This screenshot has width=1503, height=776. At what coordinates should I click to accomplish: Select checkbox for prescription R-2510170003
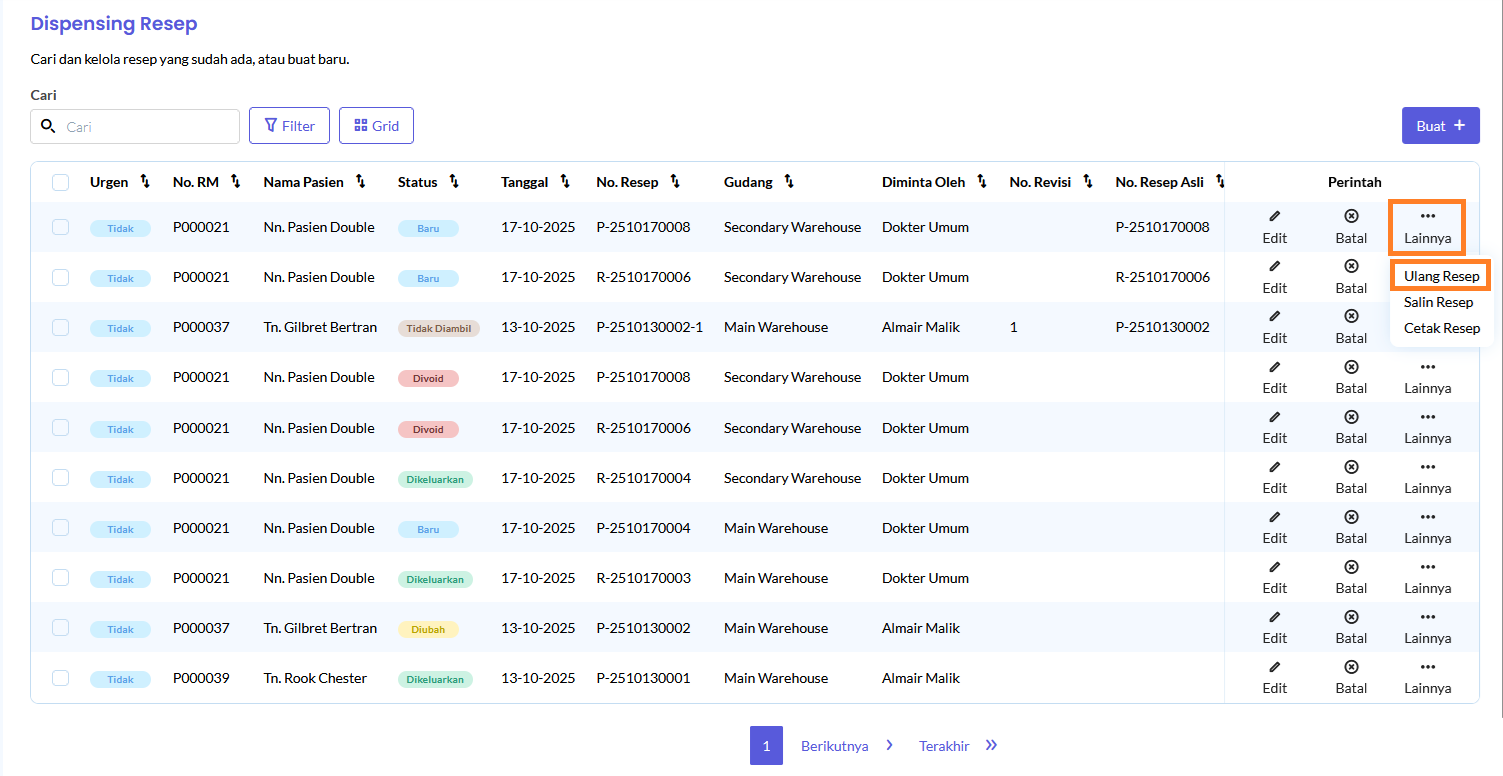coord(60,577)
